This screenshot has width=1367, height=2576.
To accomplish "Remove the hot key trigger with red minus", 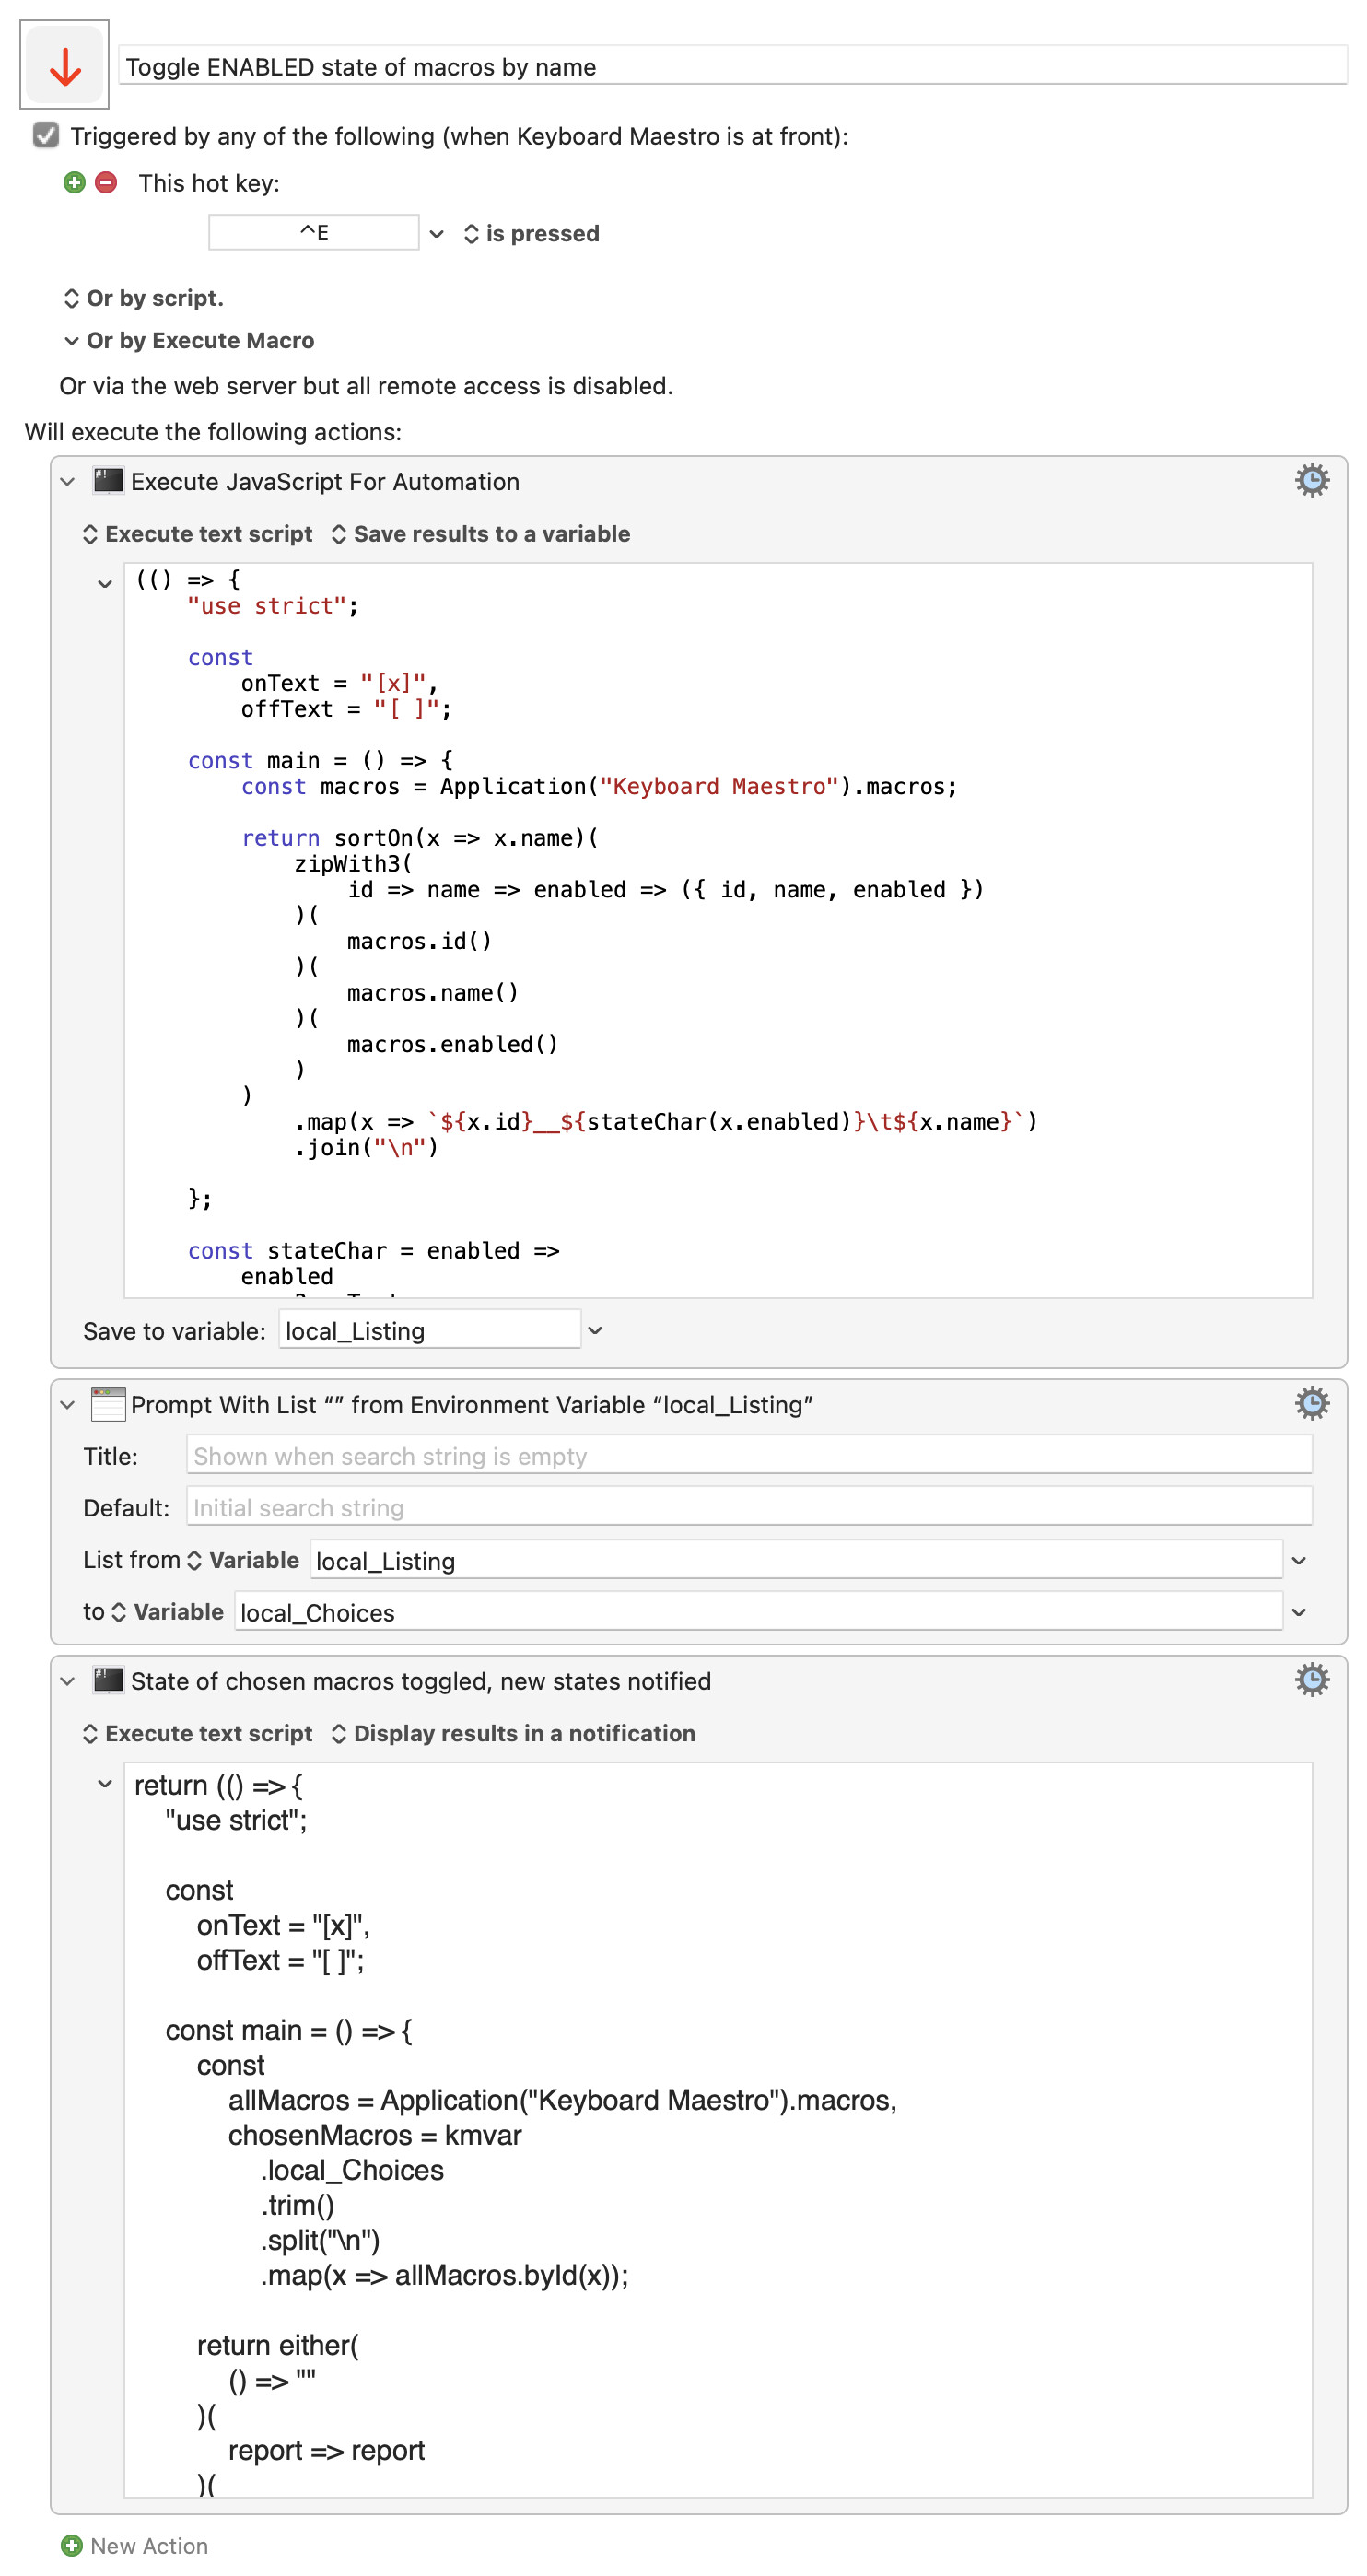I will point(106,183).
